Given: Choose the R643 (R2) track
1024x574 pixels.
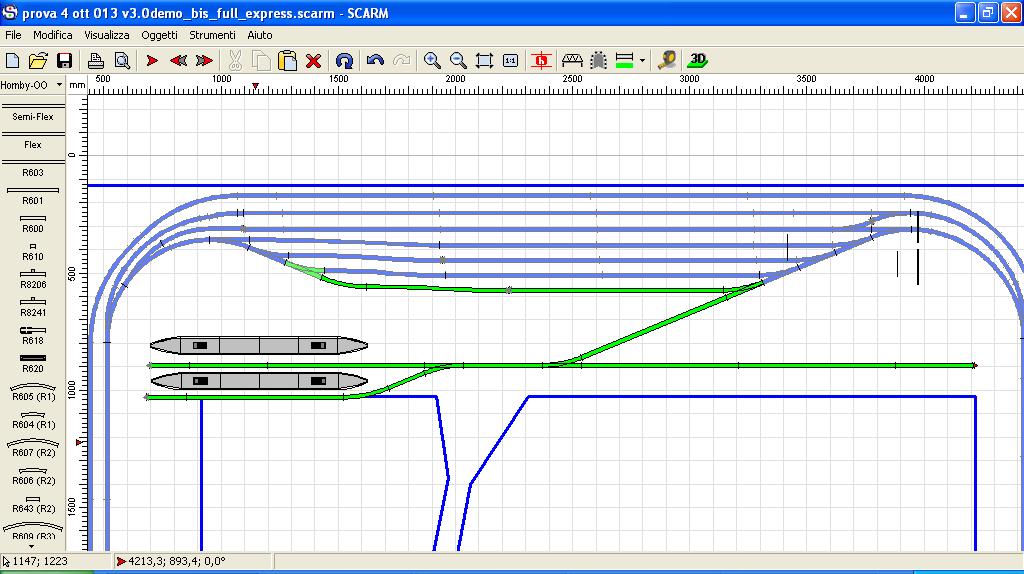Looking at the screenshot, I should click(33, 504).
